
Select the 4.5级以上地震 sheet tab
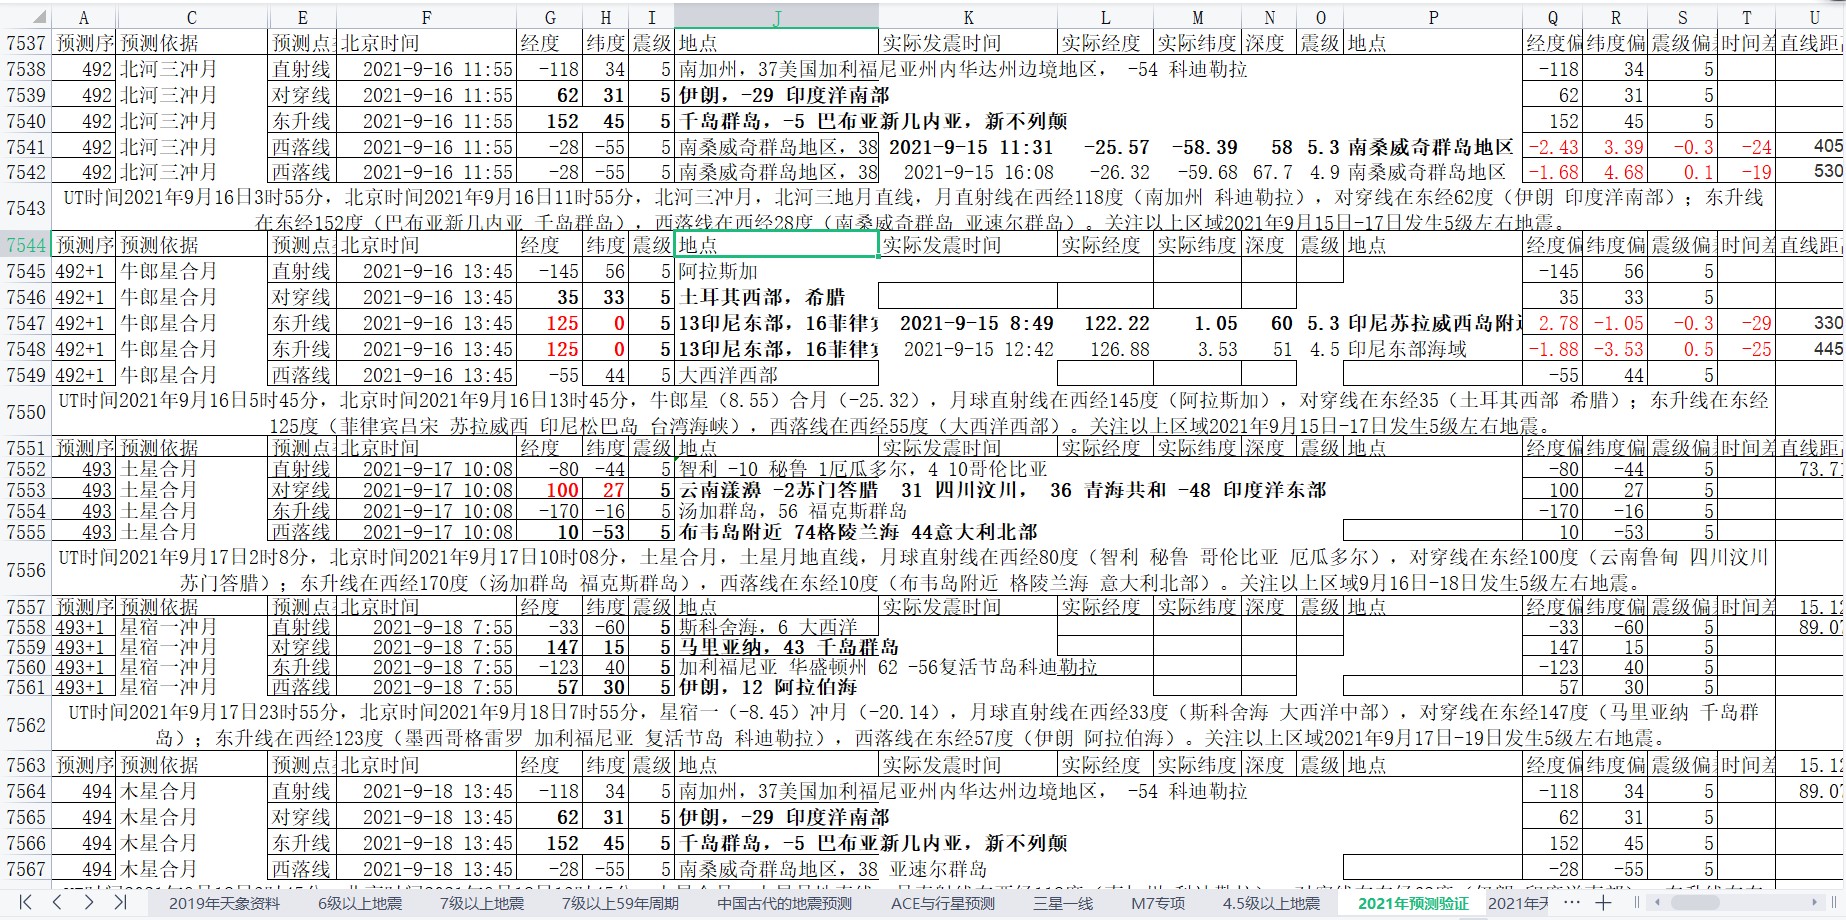point(1271,903)
